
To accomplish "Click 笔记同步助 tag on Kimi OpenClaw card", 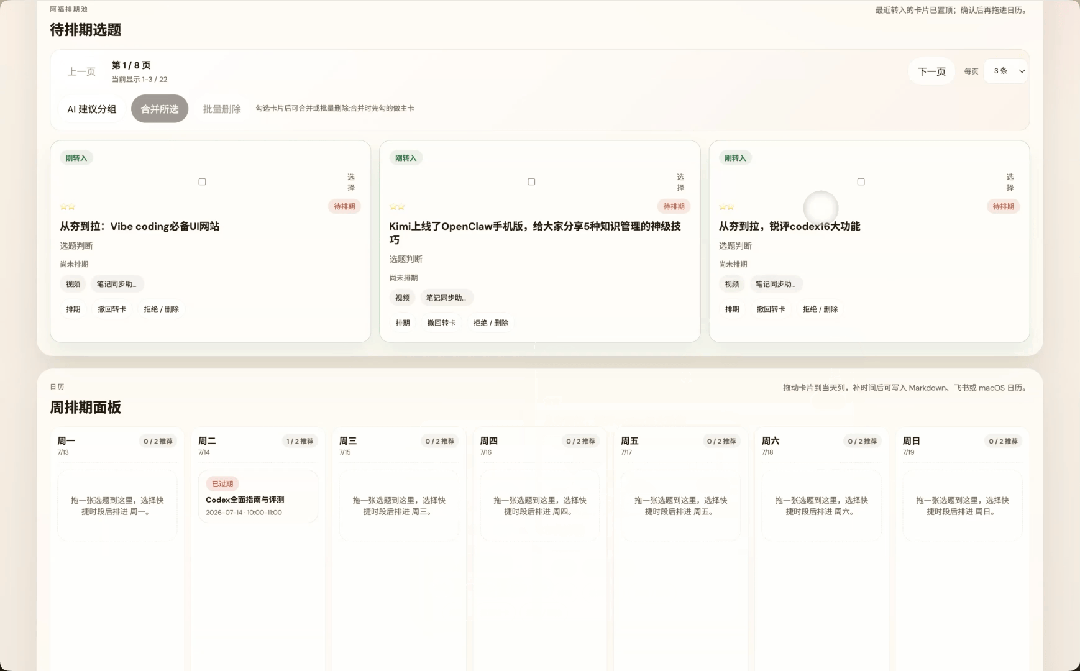I will pos(446,298).
